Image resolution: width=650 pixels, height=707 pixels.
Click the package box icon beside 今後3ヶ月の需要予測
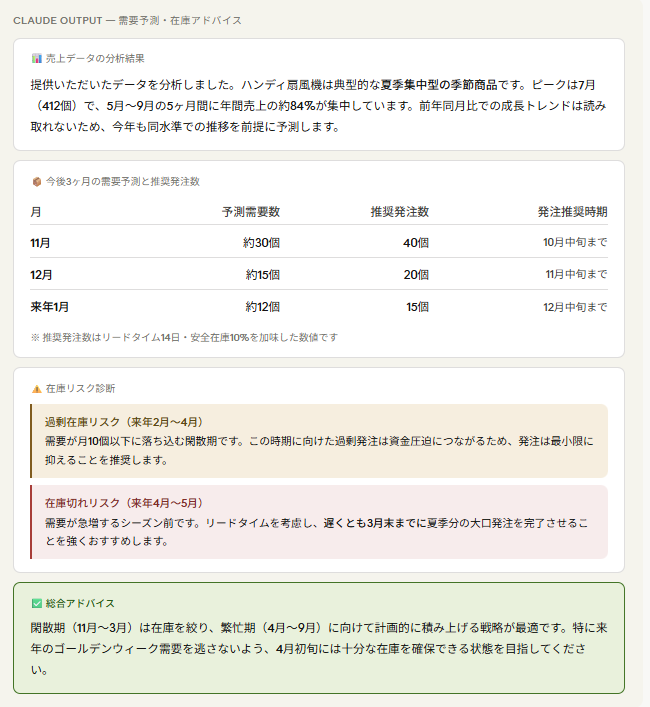point(37,181)
